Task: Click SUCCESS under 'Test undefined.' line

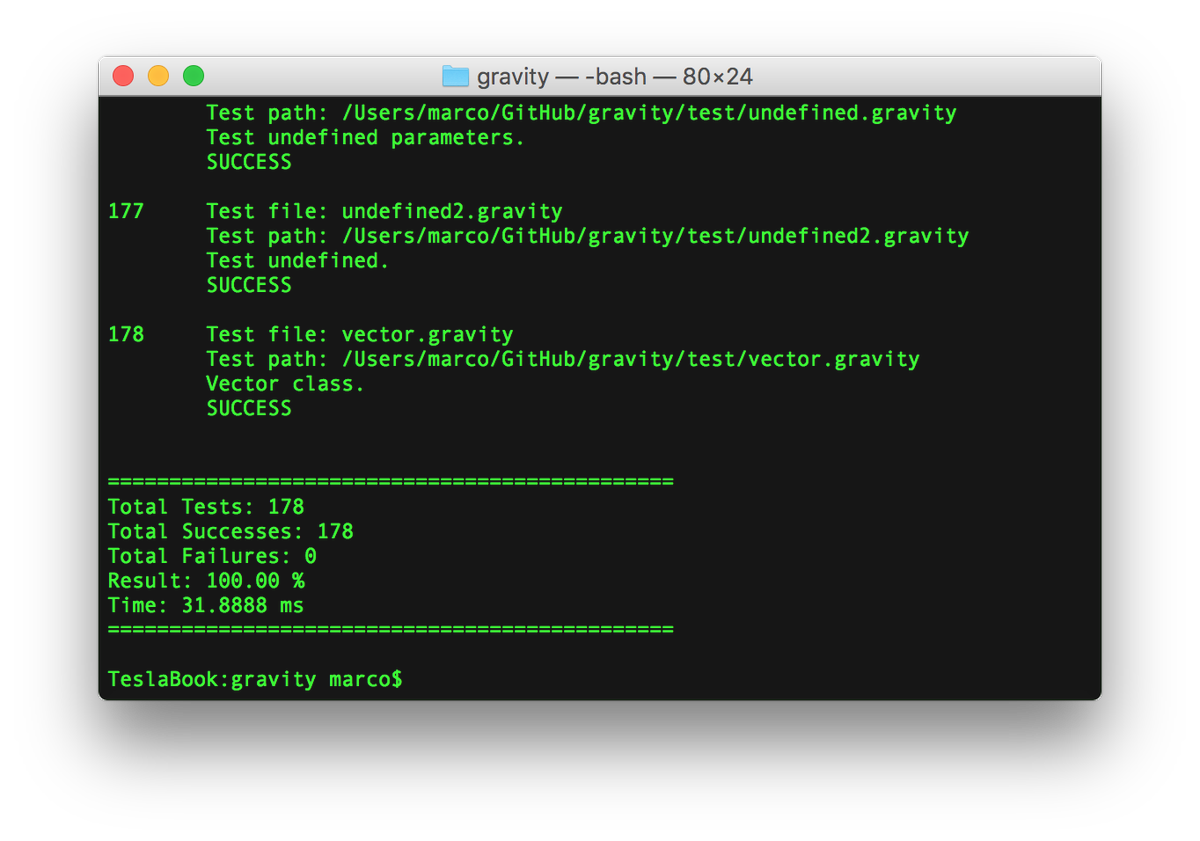Action: coord(249,285)
